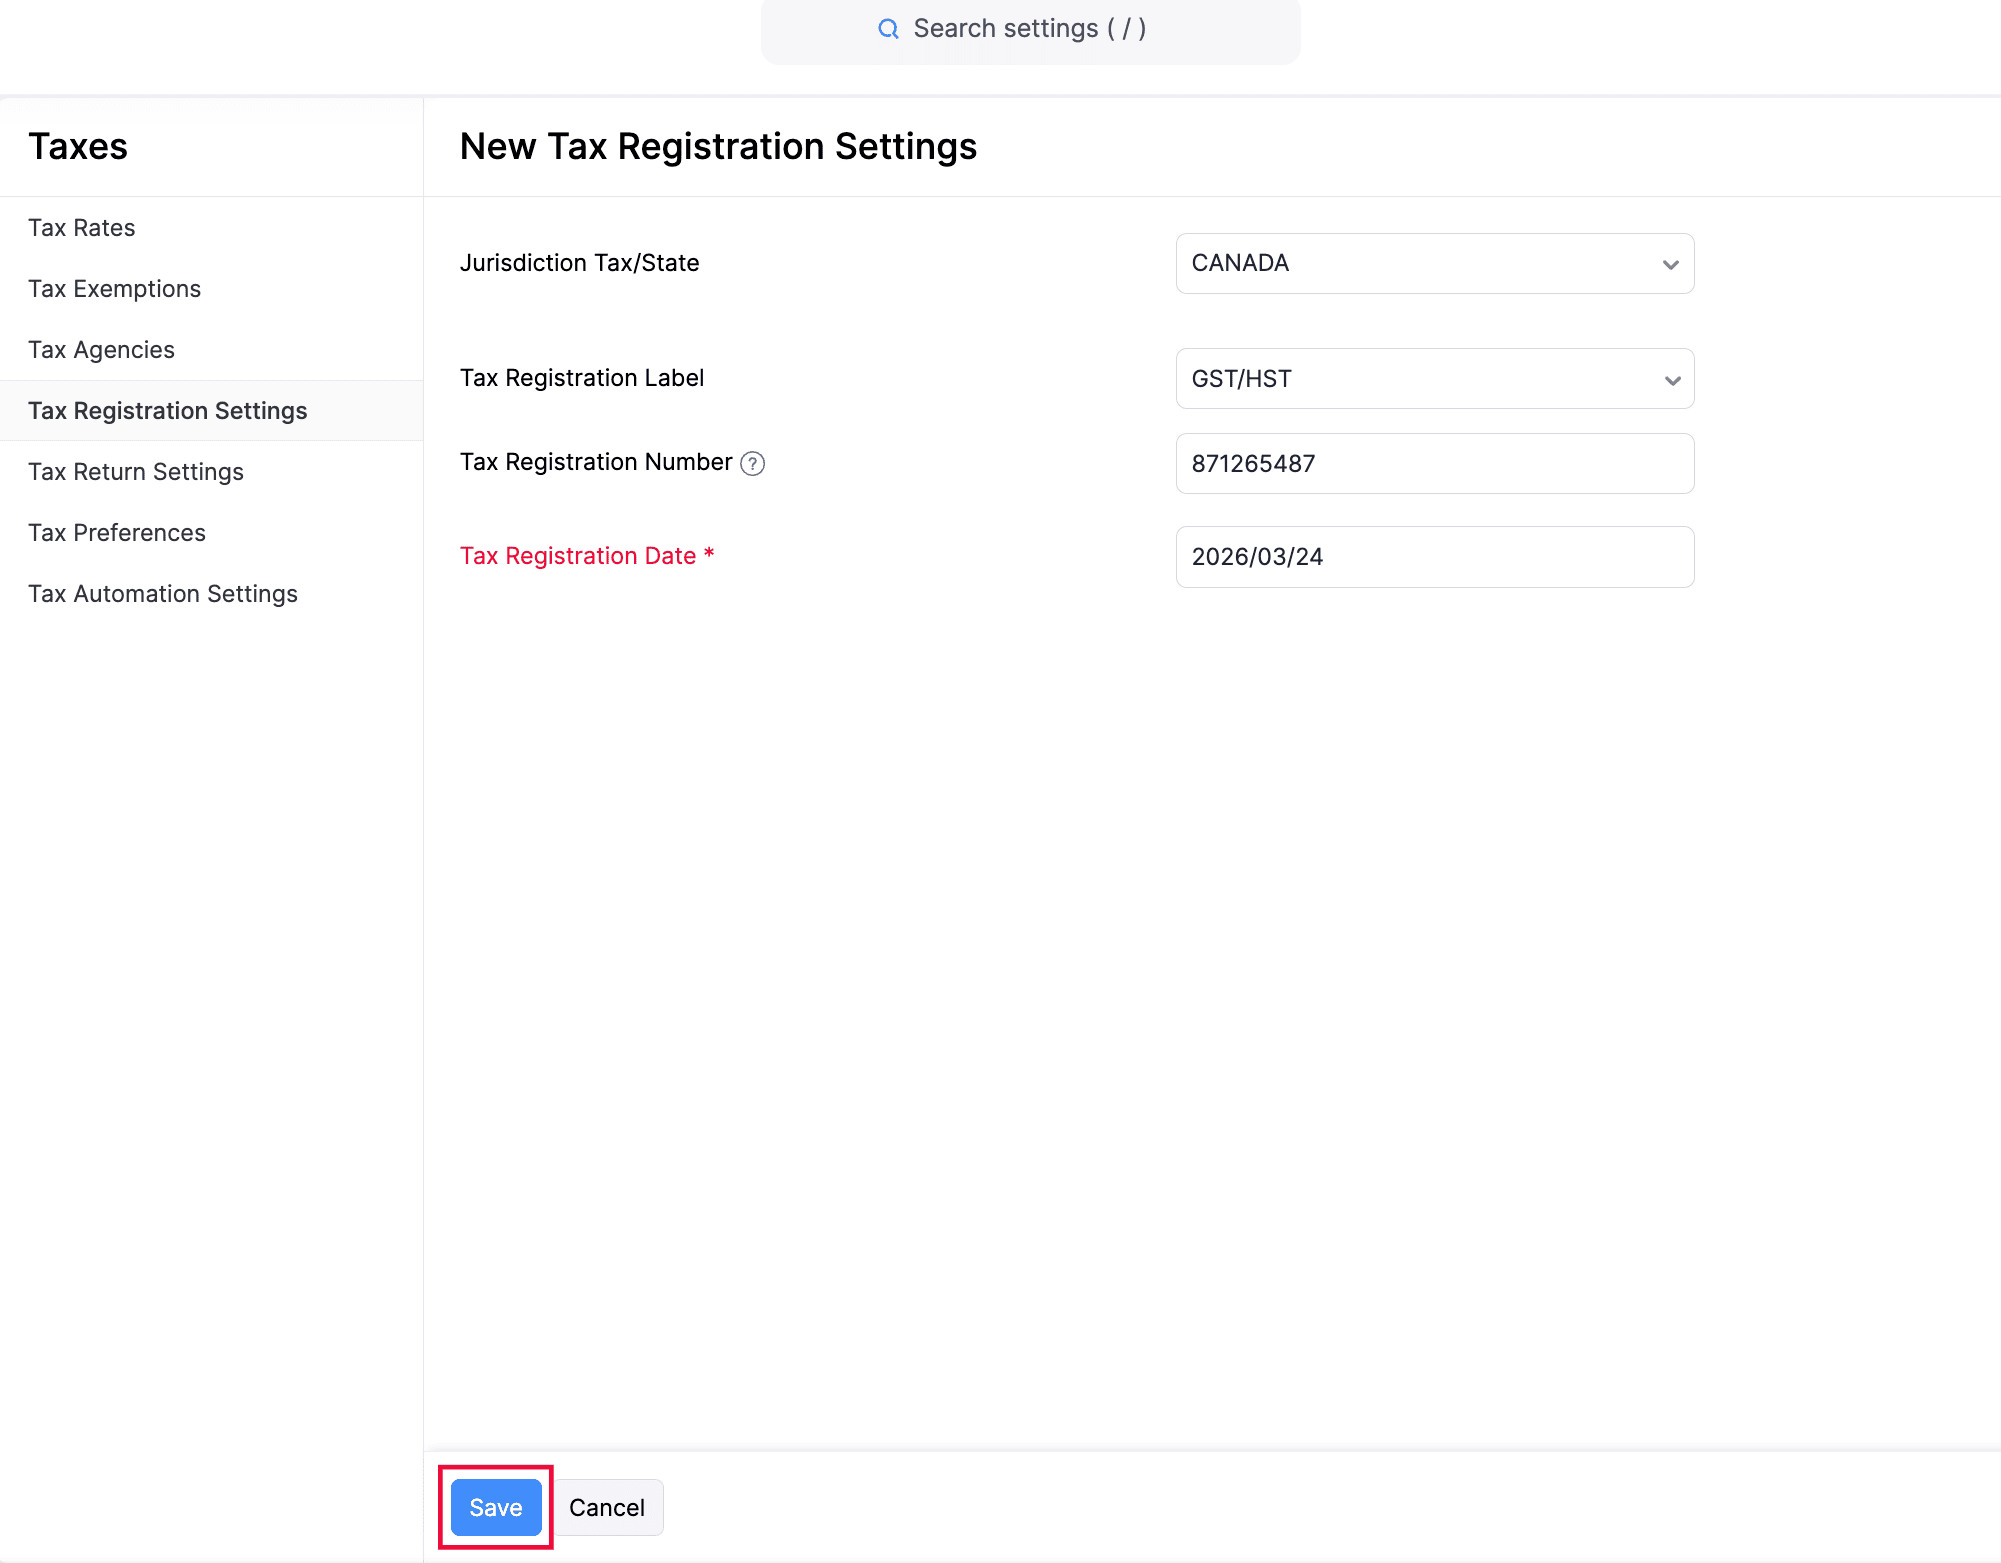Cancel the tax registration form
Screen dimensions: 2001x1563
(607, 1507)
